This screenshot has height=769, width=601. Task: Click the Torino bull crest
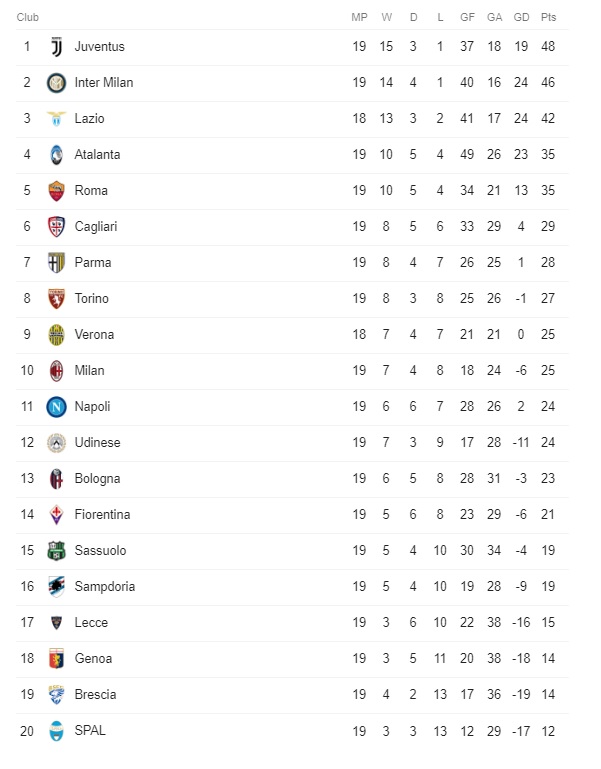coord(56,299)
